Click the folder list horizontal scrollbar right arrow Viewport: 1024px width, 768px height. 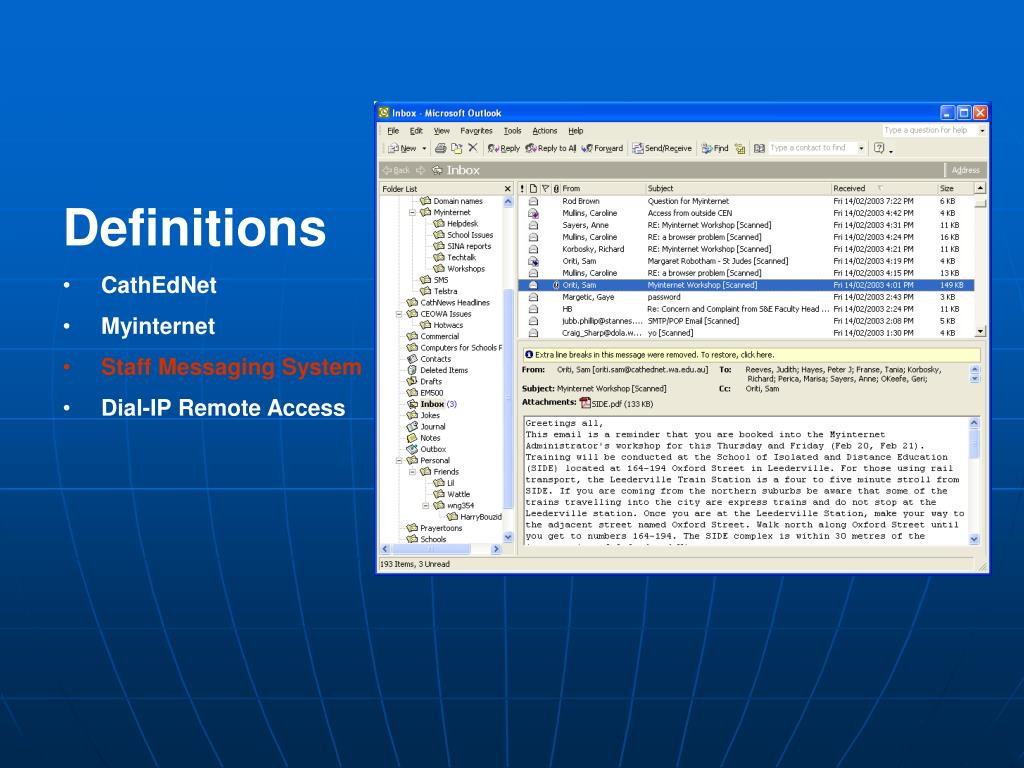coord(496,549)
